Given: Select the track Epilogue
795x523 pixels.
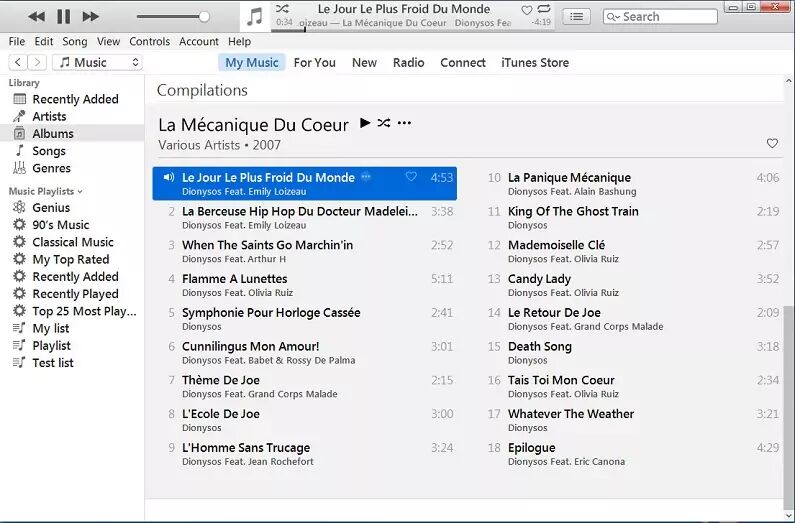Looking at the screenshot, I should pyautogui.click(x=632, y=454).
